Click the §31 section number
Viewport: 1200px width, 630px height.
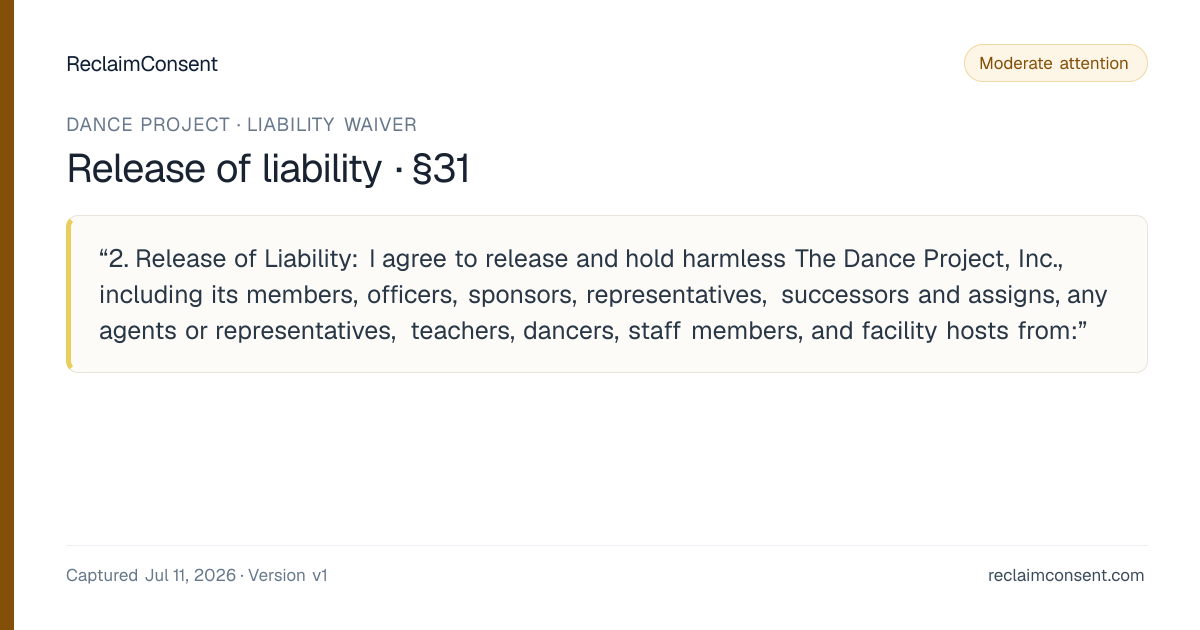440,169
